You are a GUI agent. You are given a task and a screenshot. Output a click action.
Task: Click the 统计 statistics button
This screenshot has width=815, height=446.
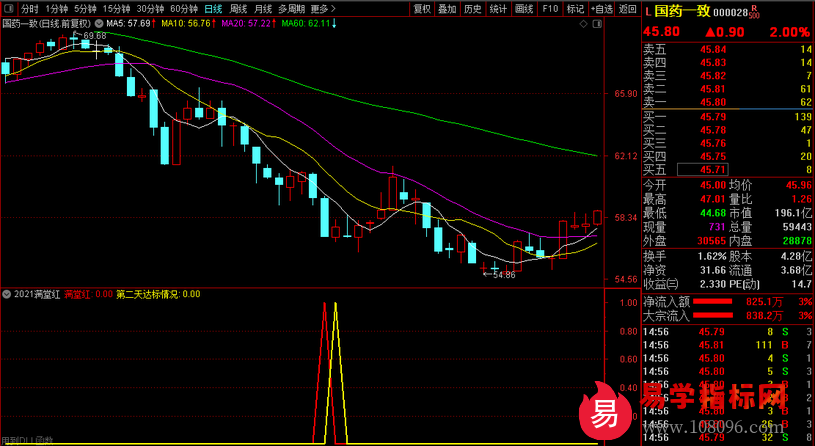(498, 9)
